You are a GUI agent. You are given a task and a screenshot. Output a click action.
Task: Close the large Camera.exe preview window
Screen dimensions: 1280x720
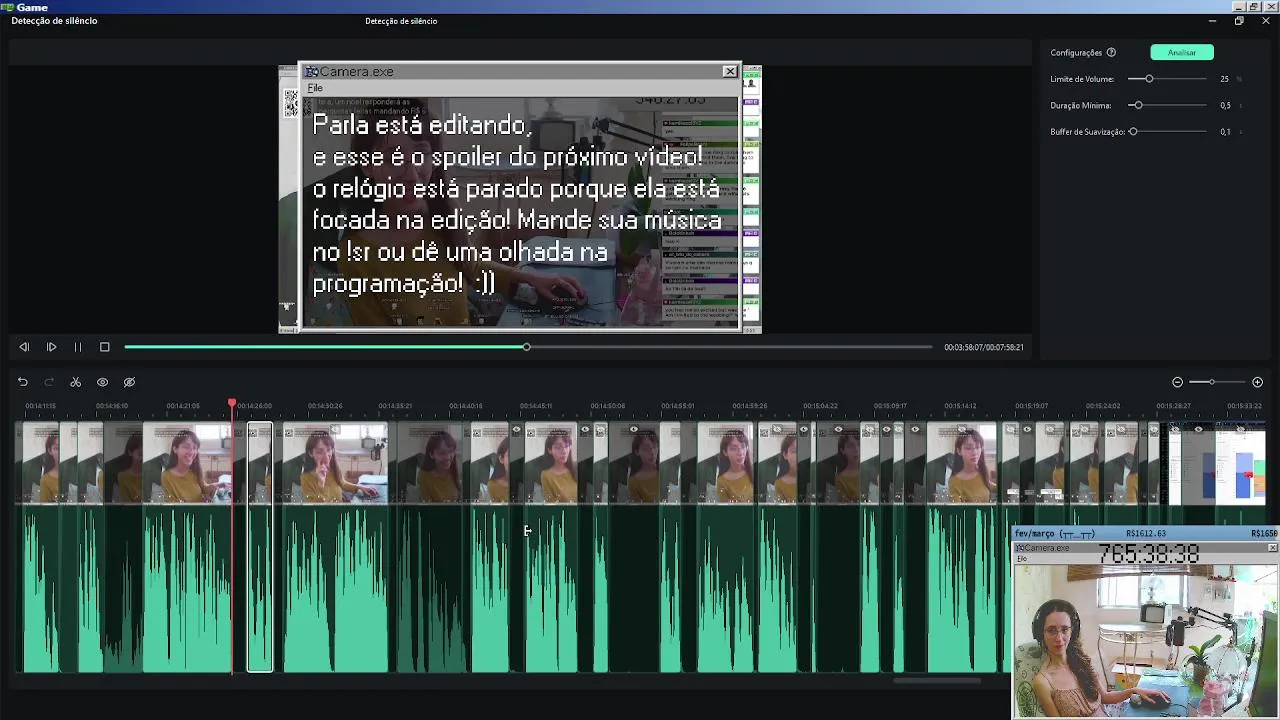pos(730,71)
